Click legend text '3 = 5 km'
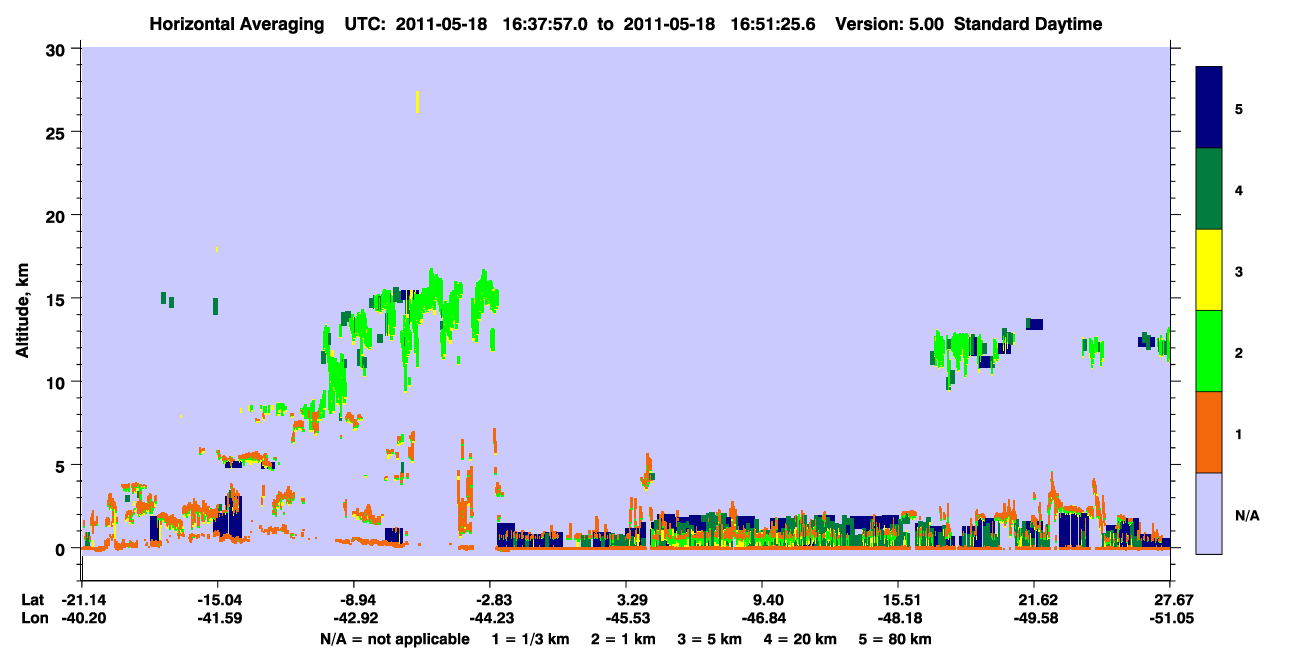The width and height of the screenshot is (1300, 667). tap(711, 639)
